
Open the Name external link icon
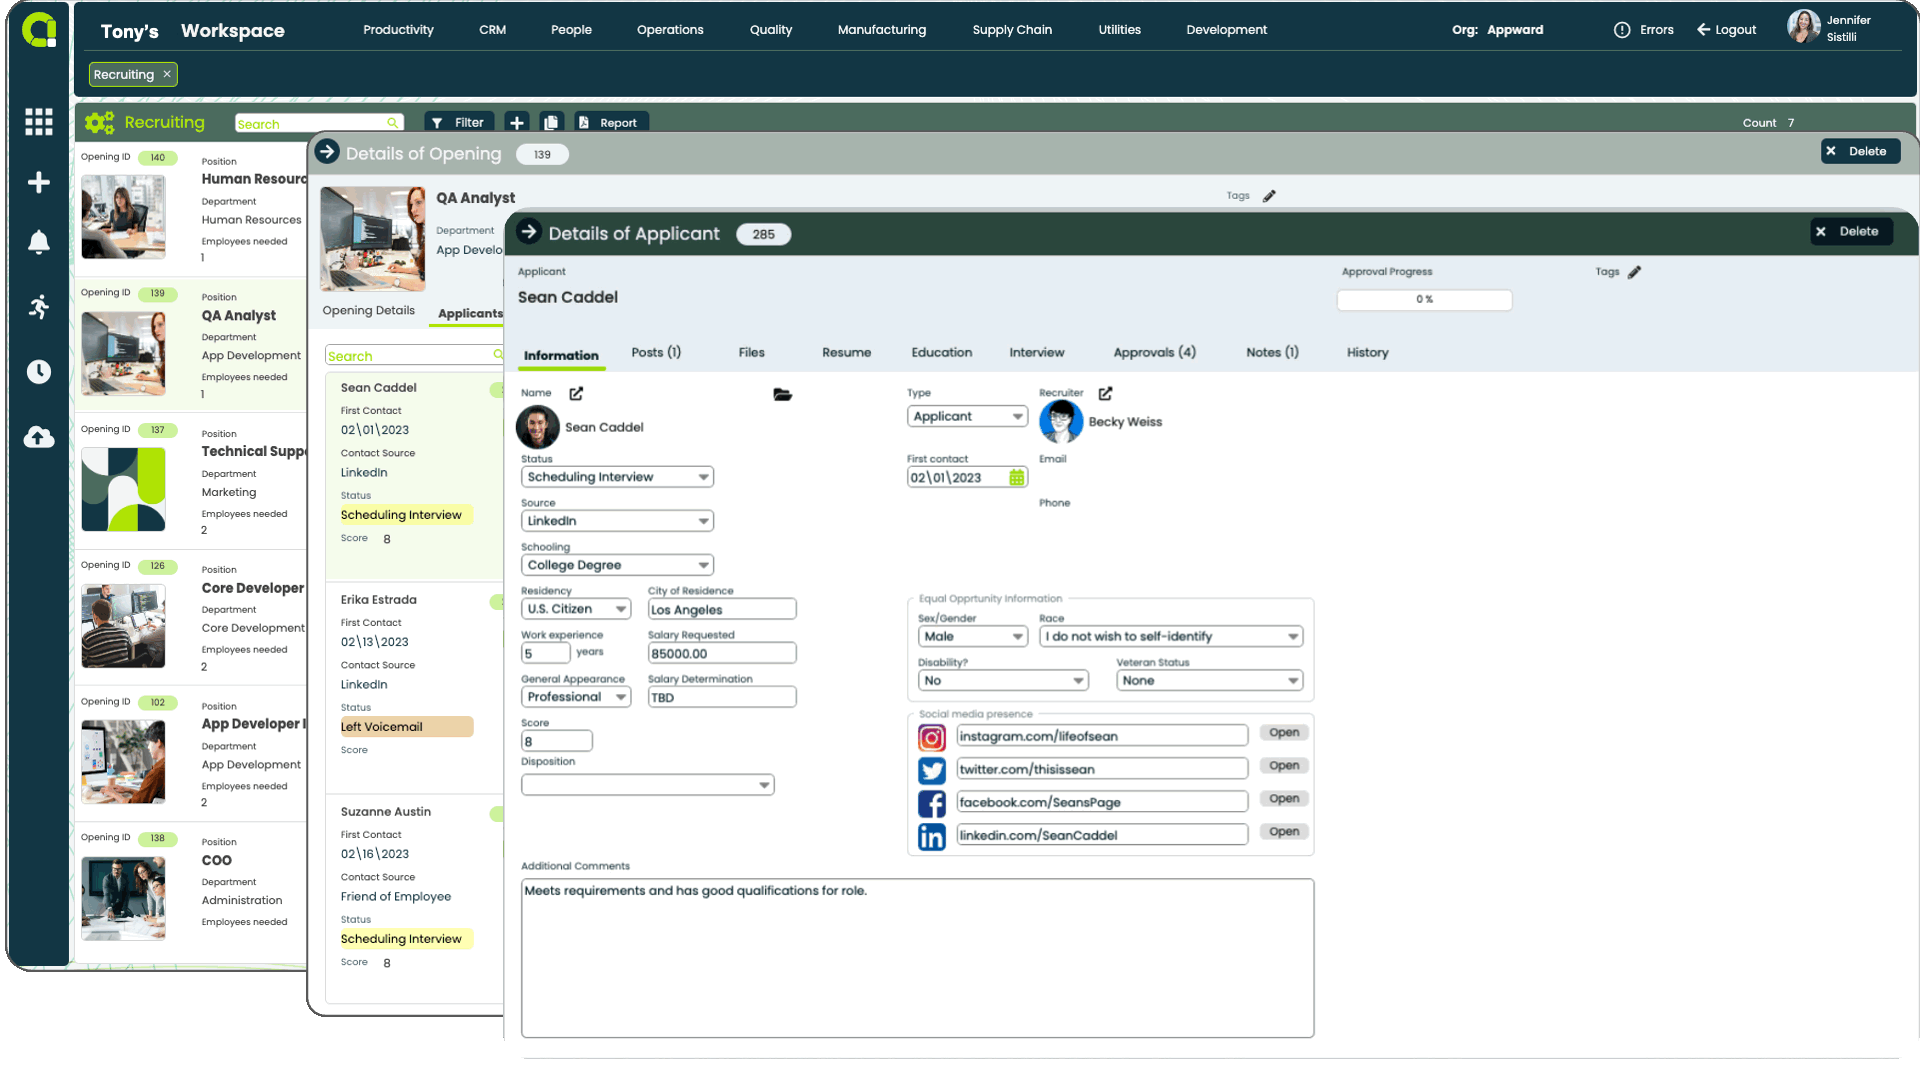[576, 393]
